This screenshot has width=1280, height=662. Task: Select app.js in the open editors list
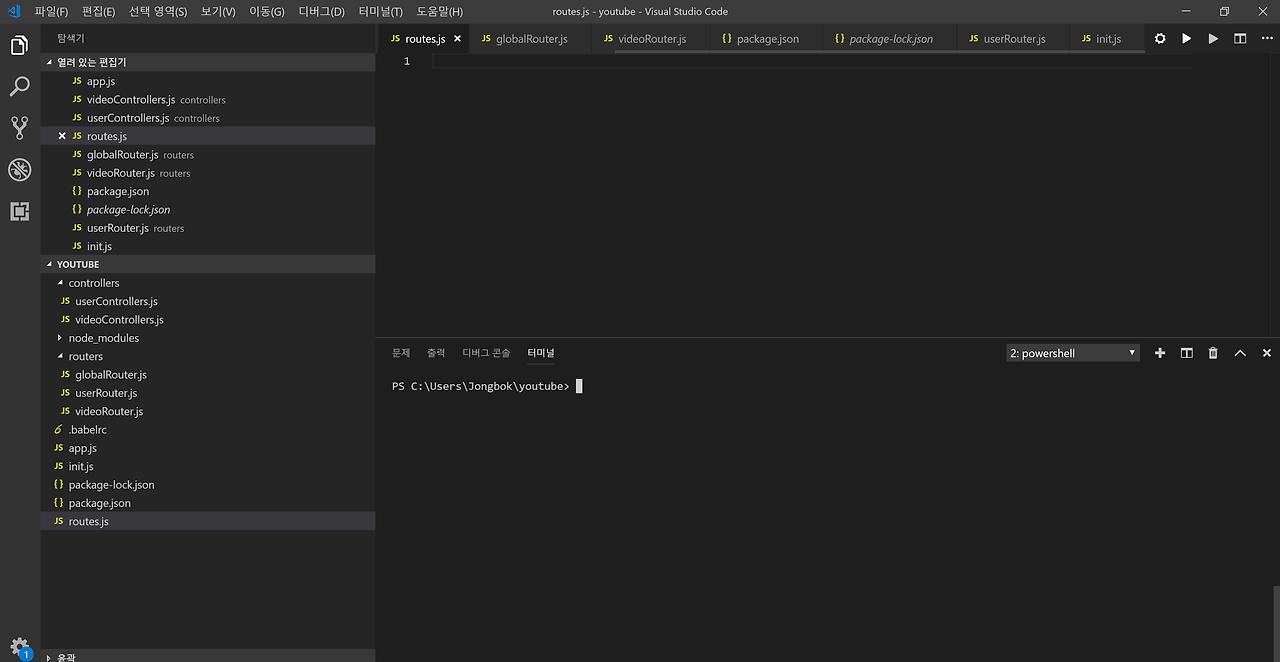208,81
